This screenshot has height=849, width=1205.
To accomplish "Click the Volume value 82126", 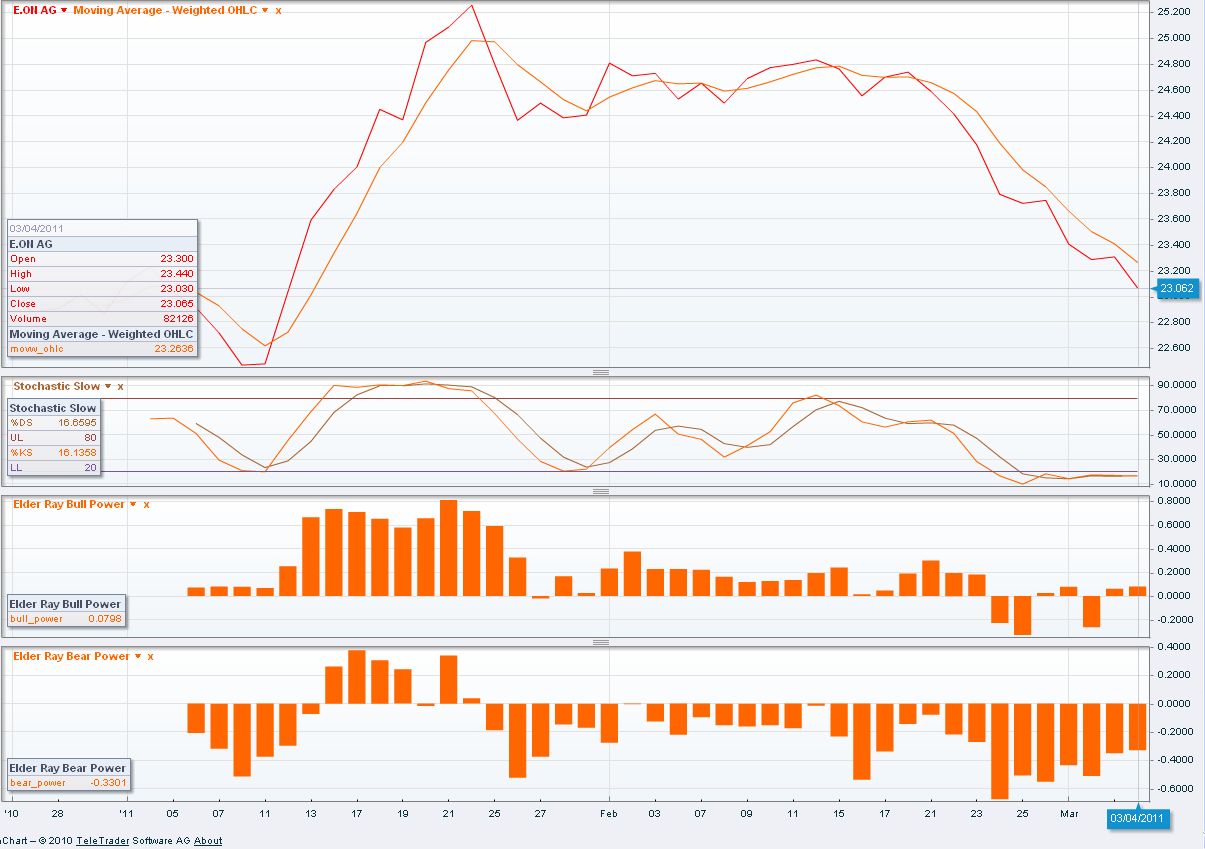I will 180,319.
